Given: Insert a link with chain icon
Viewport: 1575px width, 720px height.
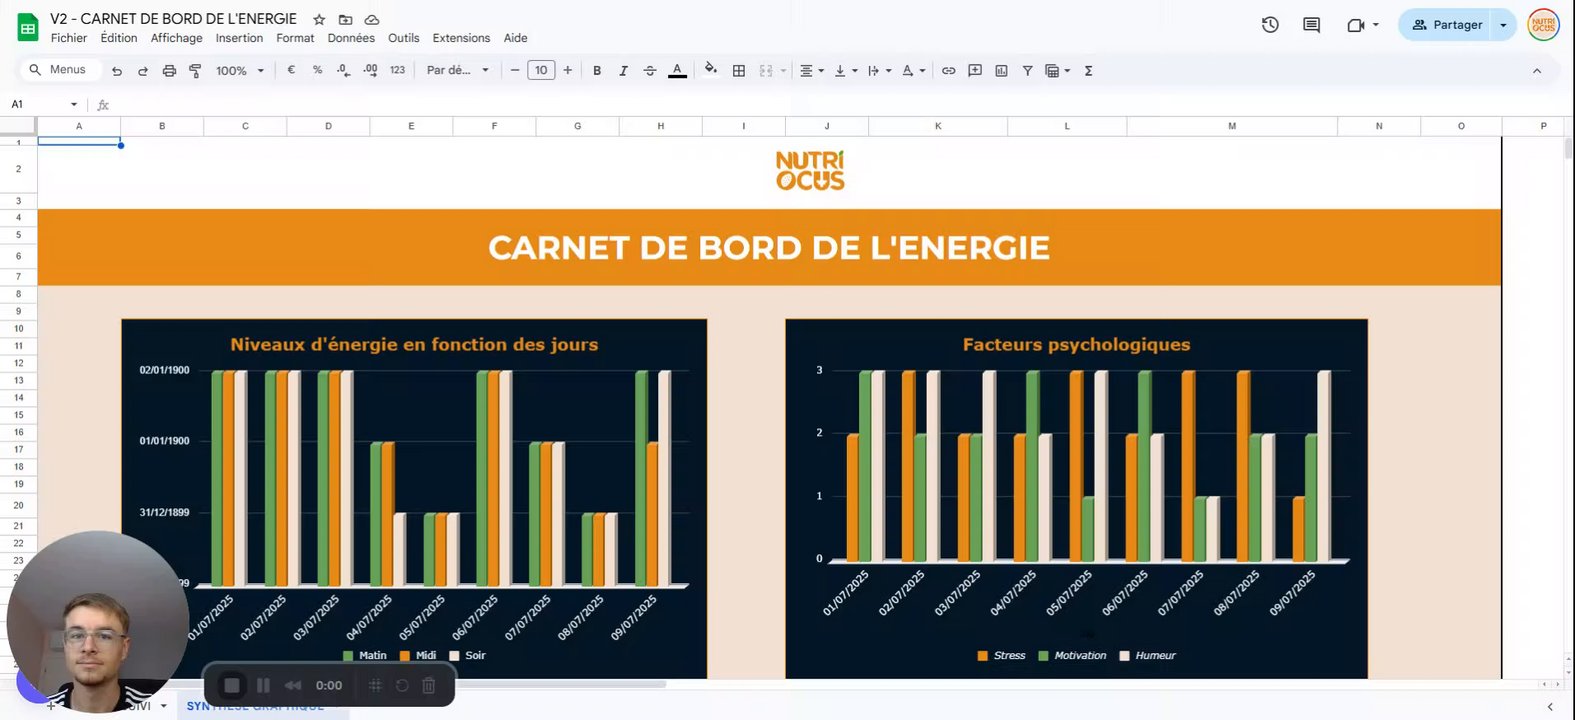Looking at the screenshot, I should pyautogui.click(x=948, y=71).
